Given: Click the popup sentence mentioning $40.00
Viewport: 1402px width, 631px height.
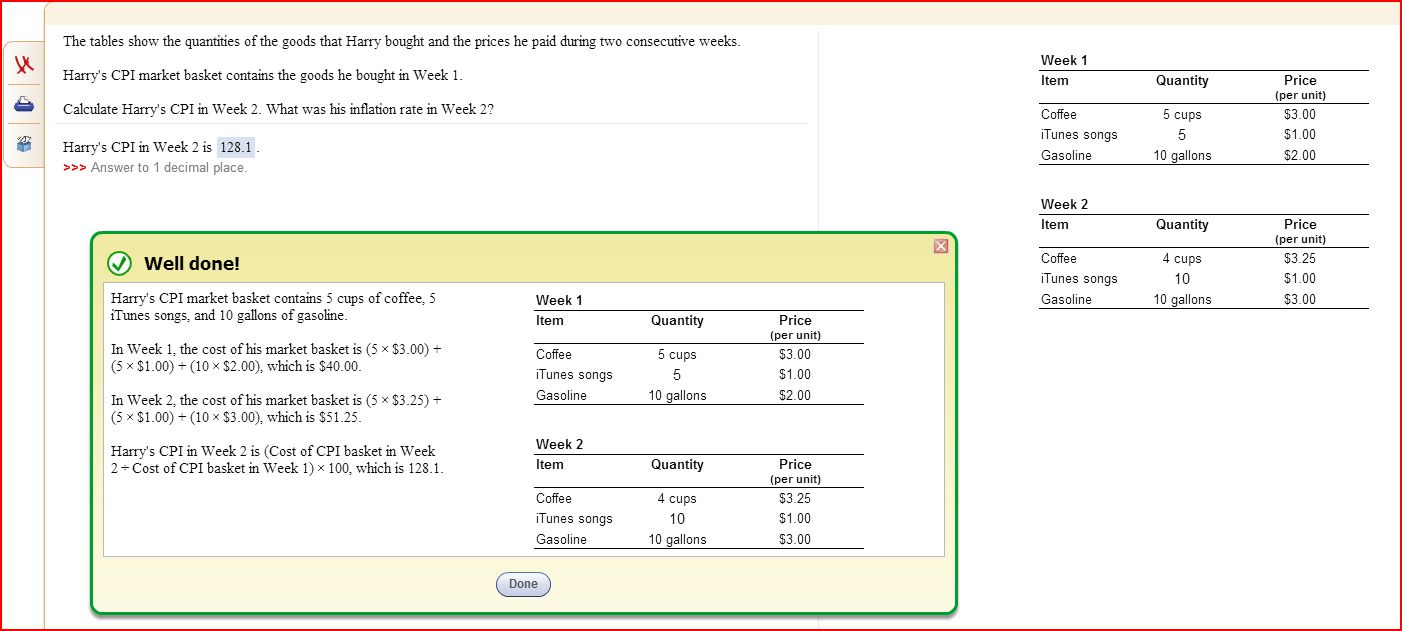Looking at the screenshot, I should (276, 358).
